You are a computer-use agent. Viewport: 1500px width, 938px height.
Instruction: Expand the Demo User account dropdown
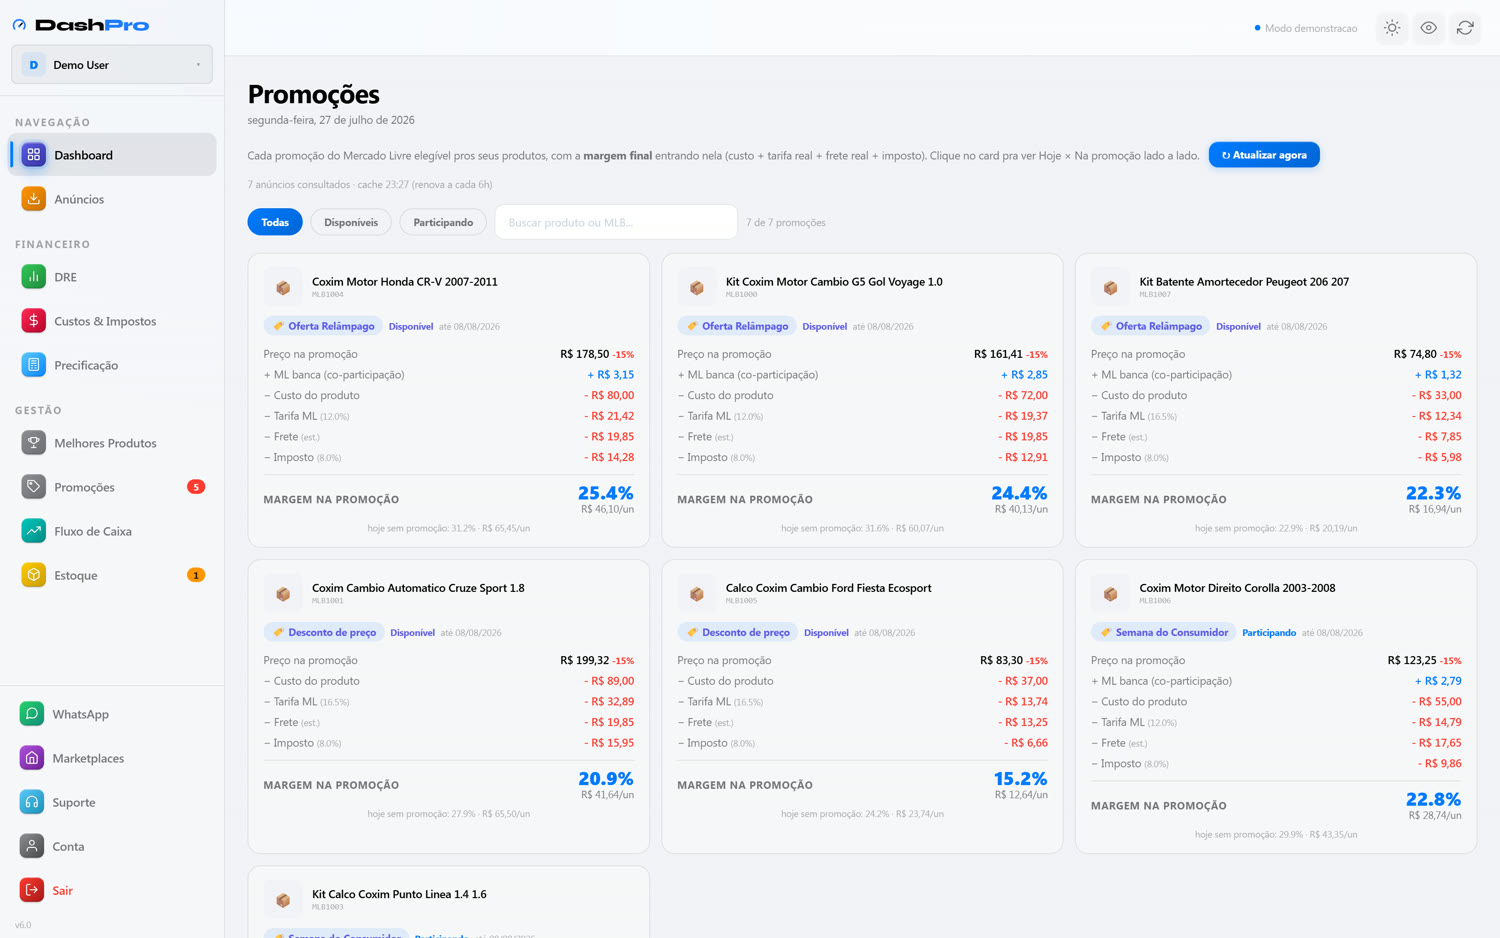click(x=112, y=65)
